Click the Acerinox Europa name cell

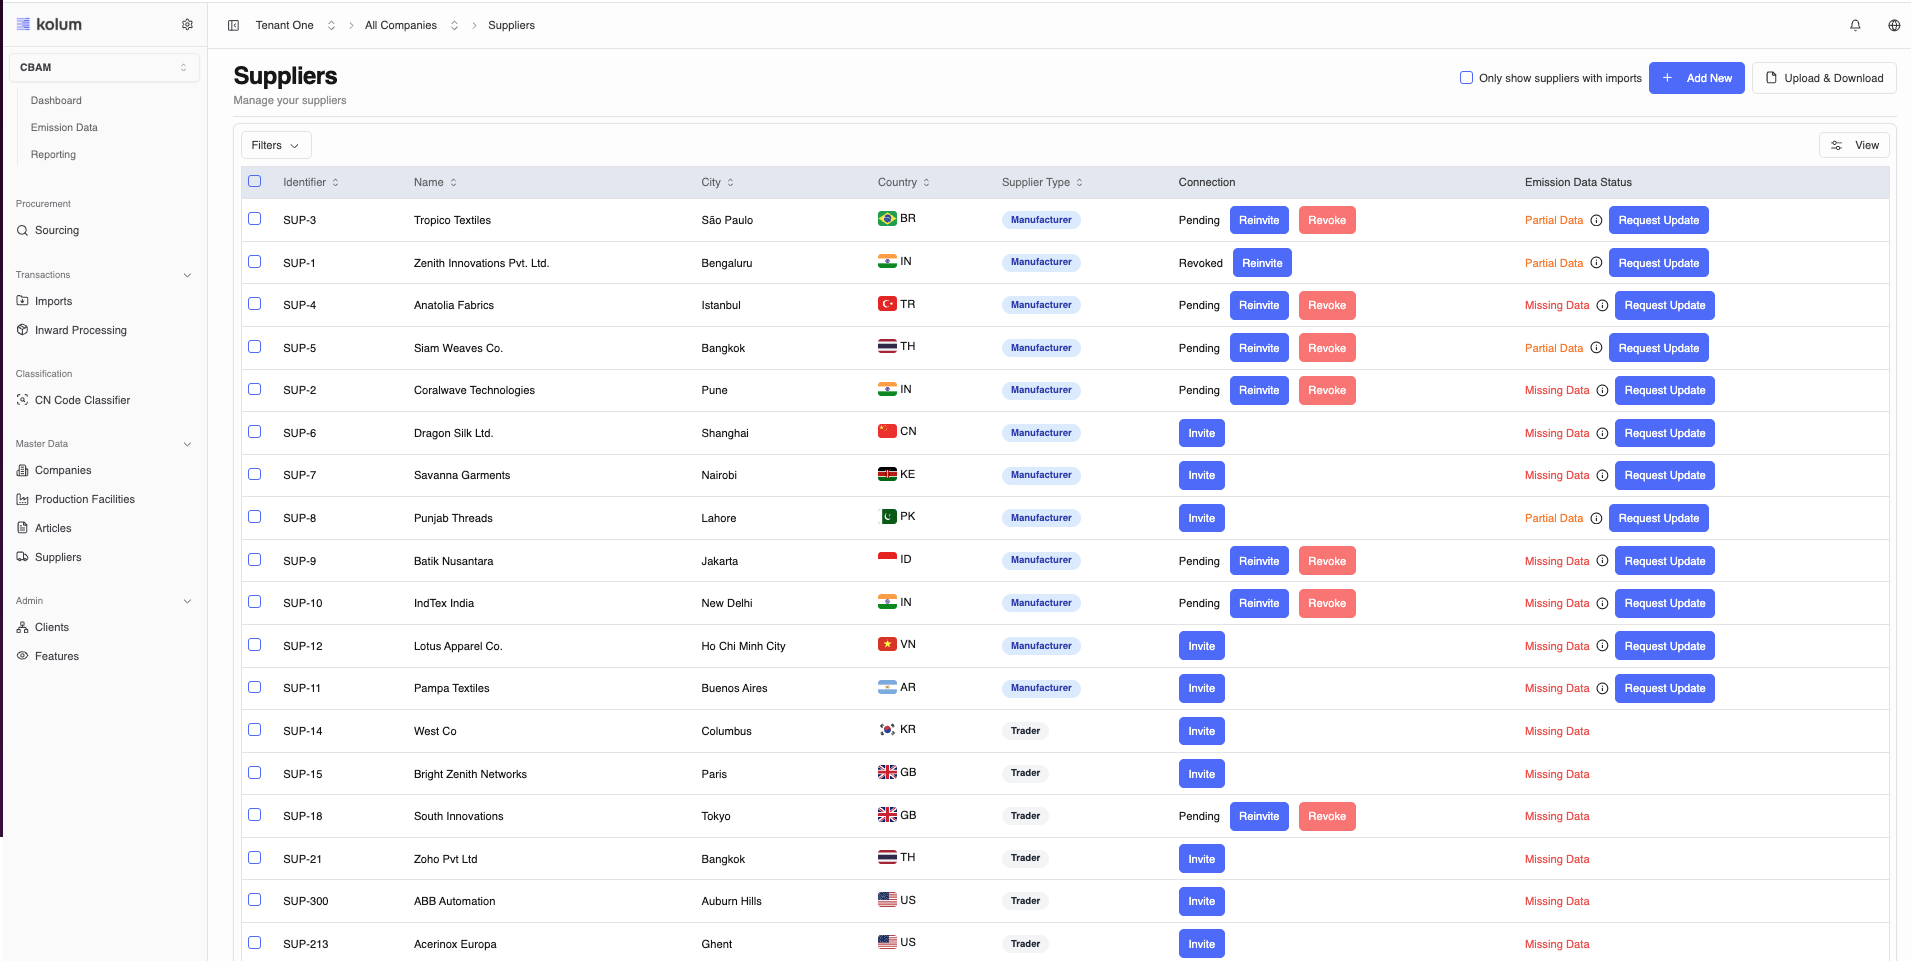pyautogui.click(x=455, y=944)
